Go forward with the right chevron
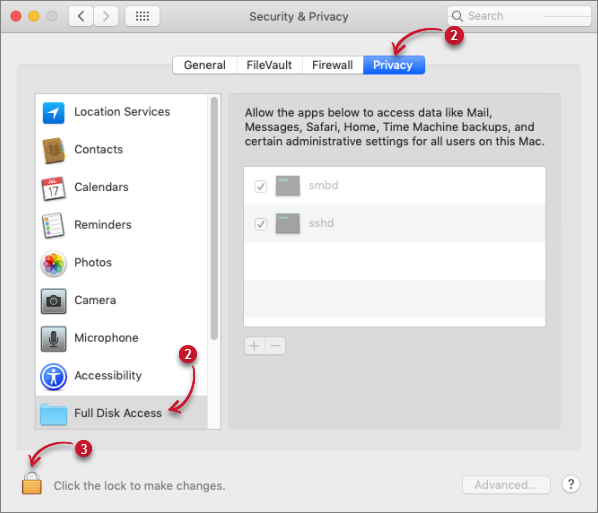 click(x=106, y=16)
